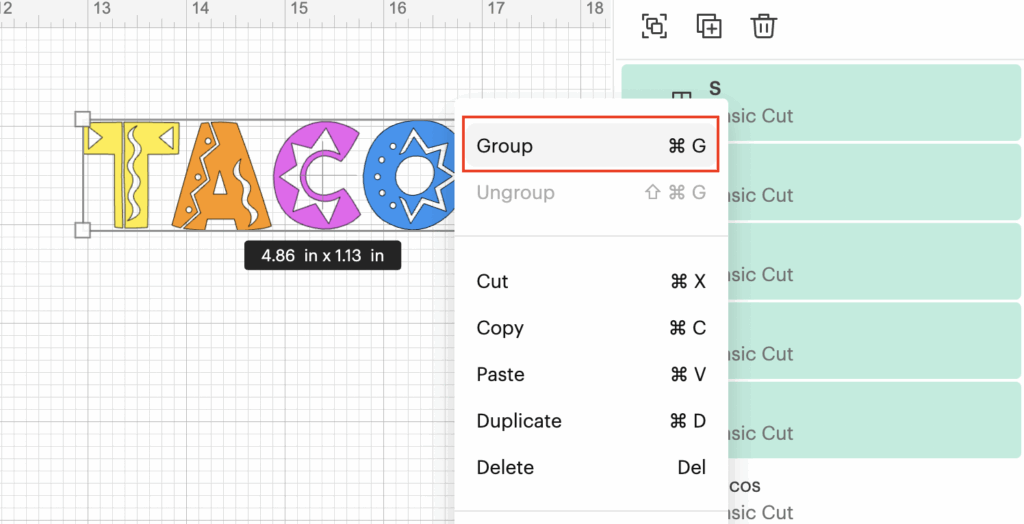Click the top-left selection handle
Viewport: 1024px width, 524px height.
tap(83, 119)
